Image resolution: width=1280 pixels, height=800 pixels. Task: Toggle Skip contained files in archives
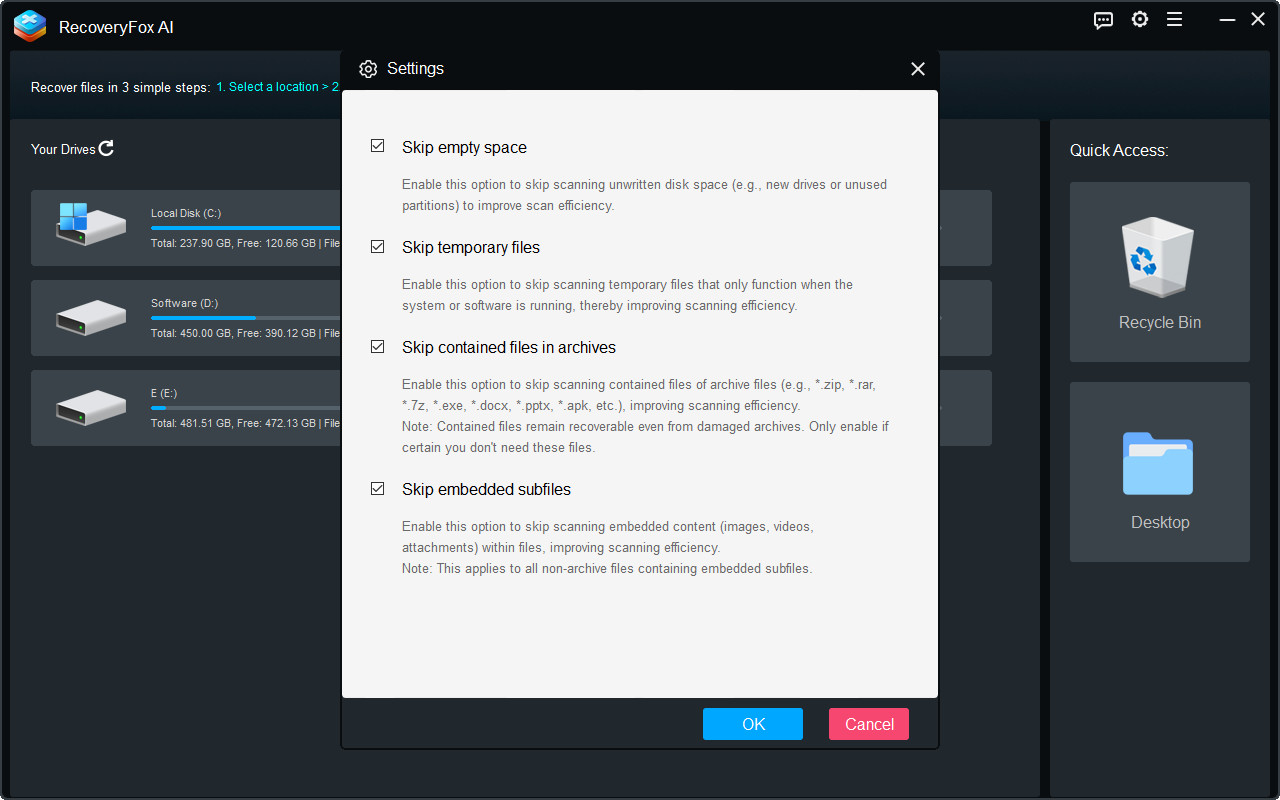[x=377, y=346]
